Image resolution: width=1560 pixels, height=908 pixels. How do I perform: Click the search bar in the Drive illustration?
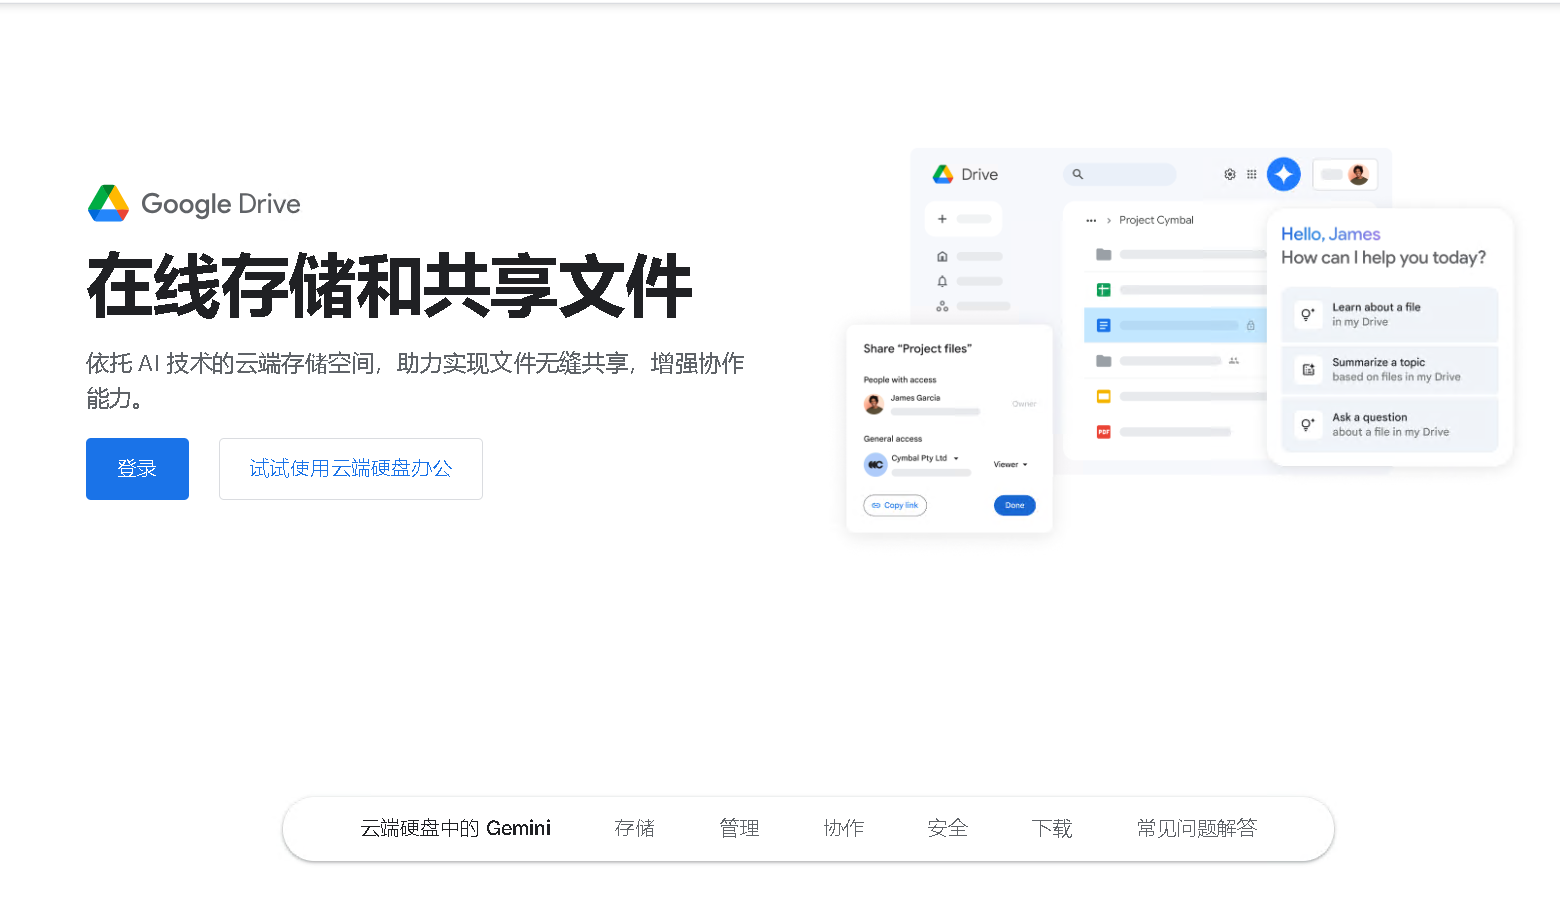point(1120,174)
